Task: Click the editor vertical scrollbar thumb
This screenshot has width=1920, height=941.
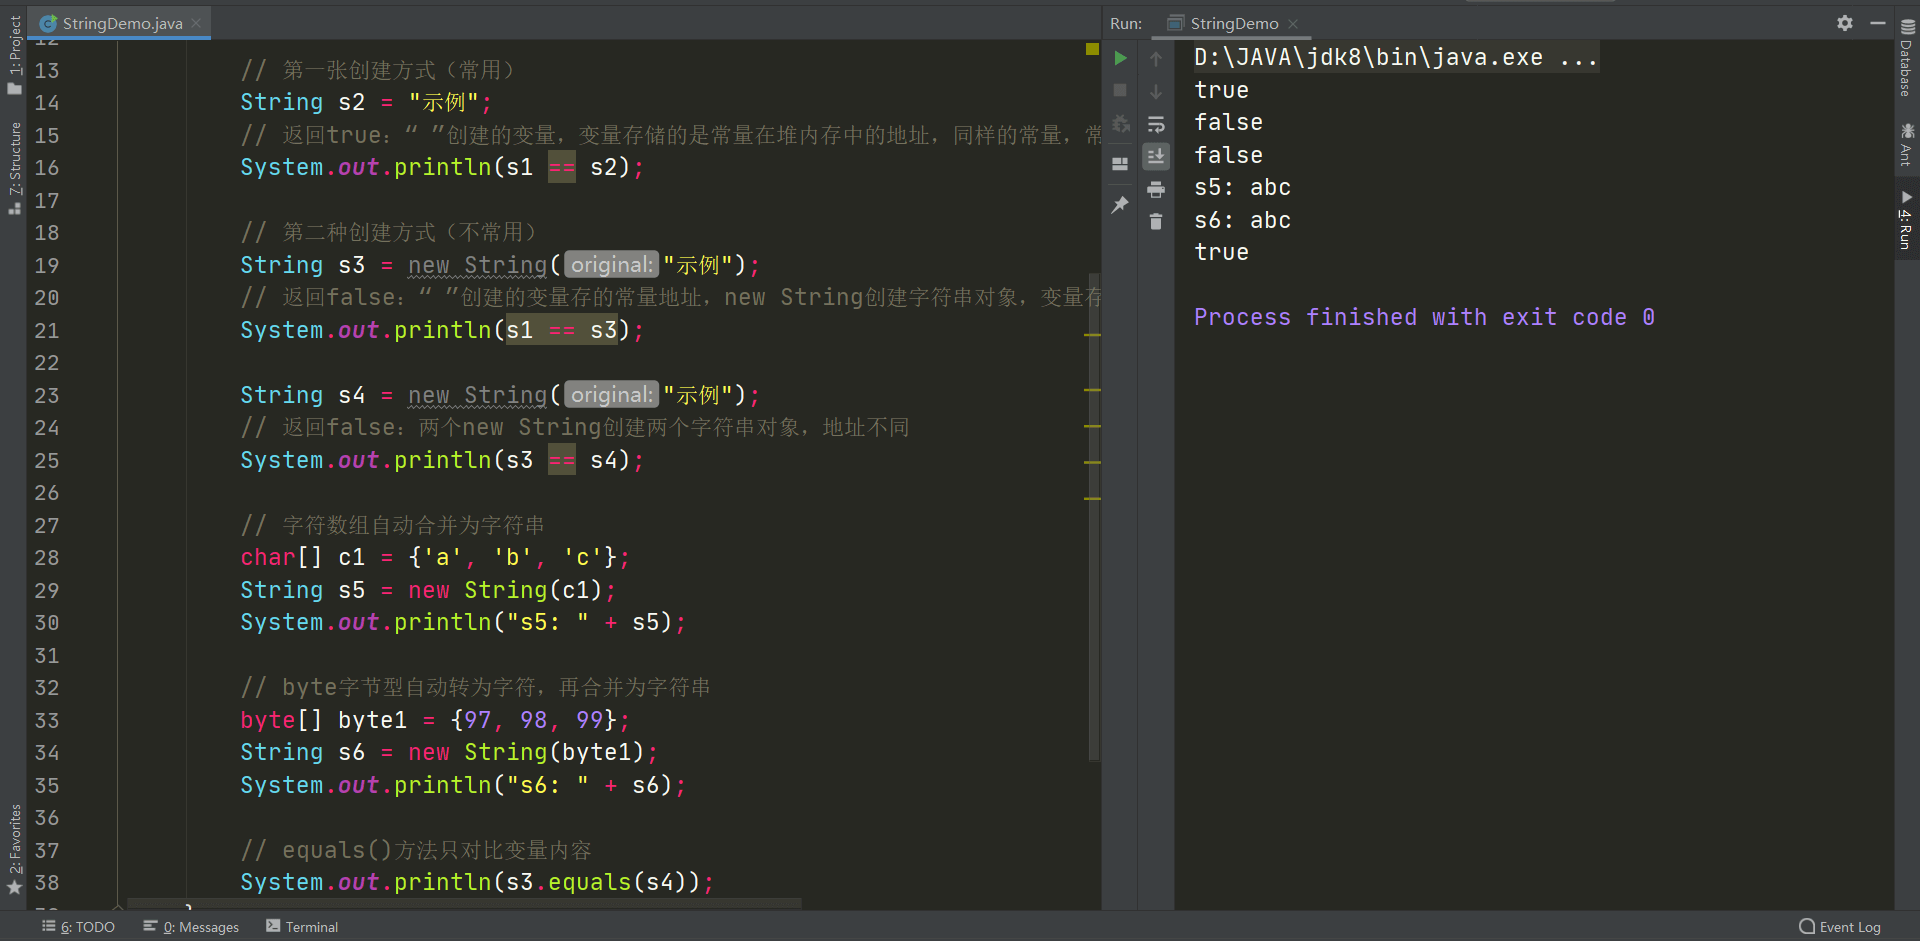Action: tap(1093, 515)
